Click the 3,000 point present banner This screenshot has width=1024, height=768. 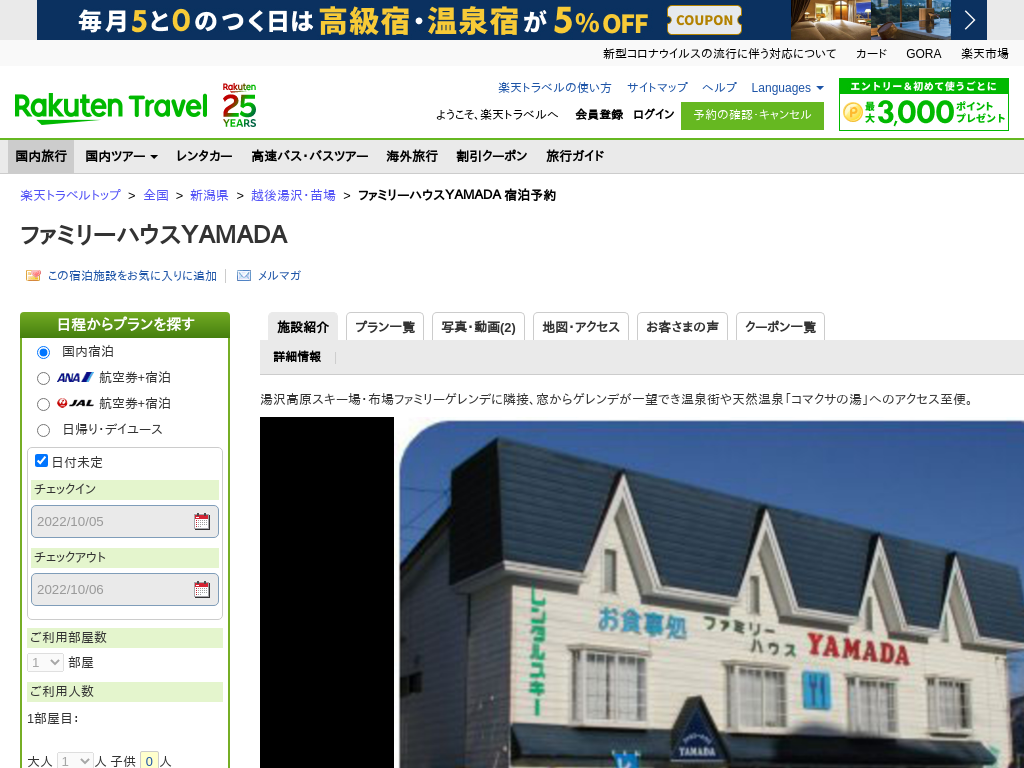(923, 105)
